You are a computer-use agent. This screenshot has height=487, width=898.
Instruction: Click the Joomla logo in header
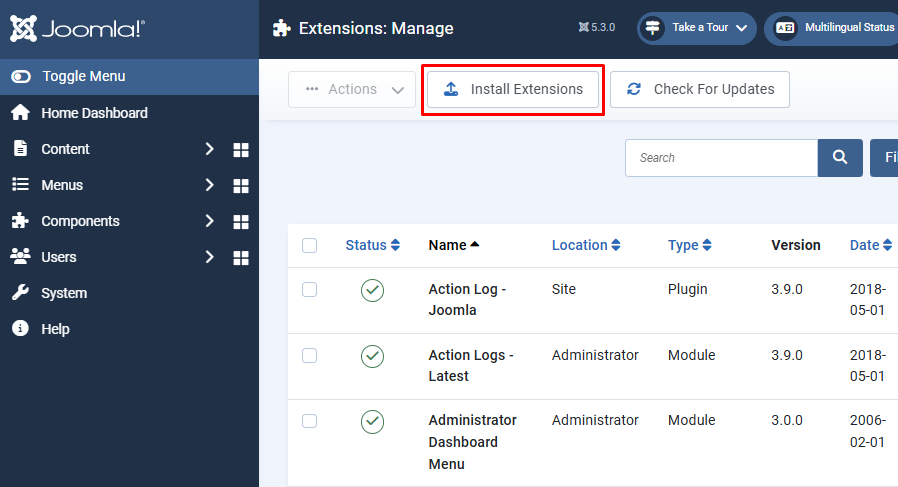click(76, 29)
